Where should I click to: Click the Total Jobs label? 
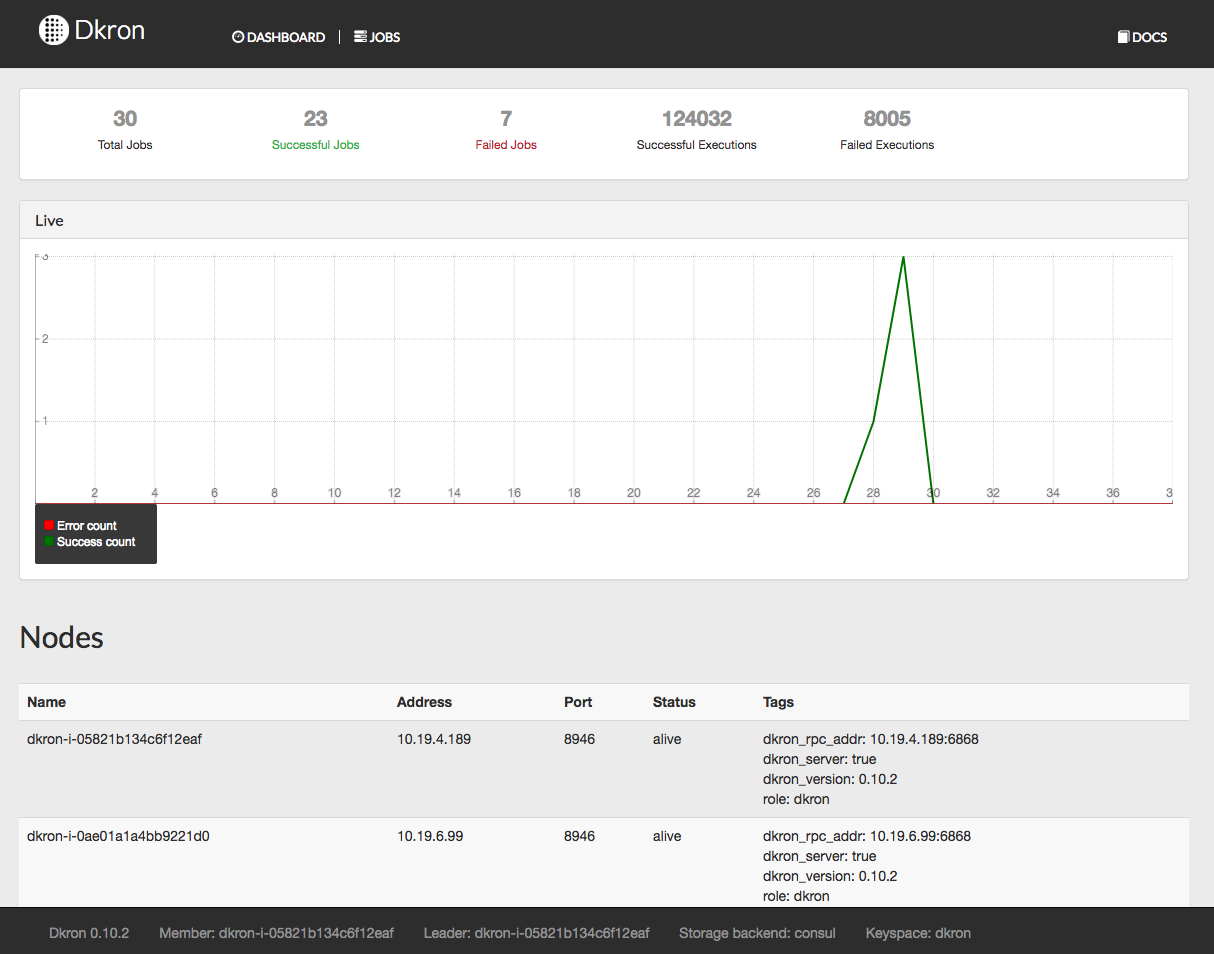point(125,145)
